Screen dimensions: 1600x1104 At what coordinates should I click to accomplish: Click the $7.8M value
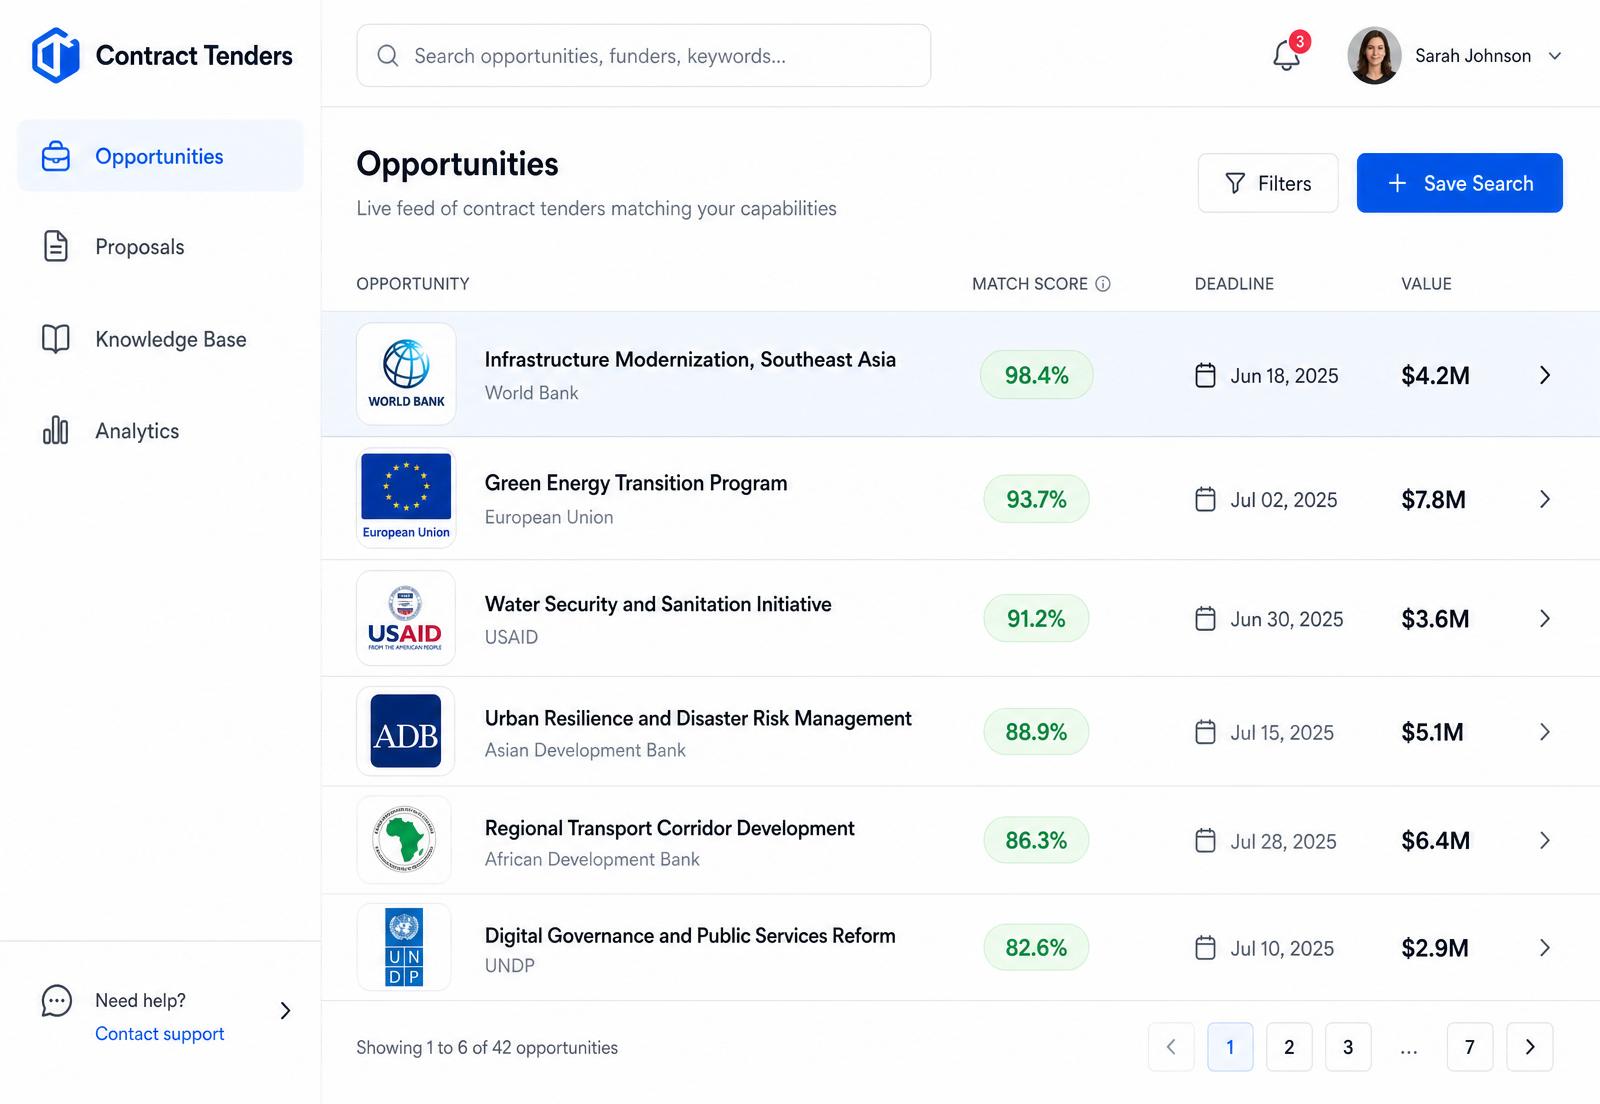pos(1433,500)
